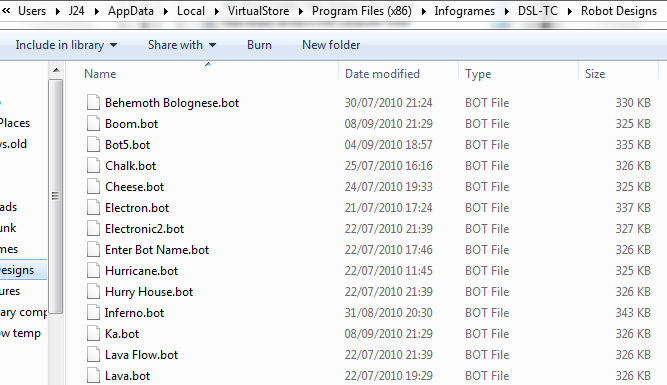Select file name Boom.bot

click(x=131, y=124)
